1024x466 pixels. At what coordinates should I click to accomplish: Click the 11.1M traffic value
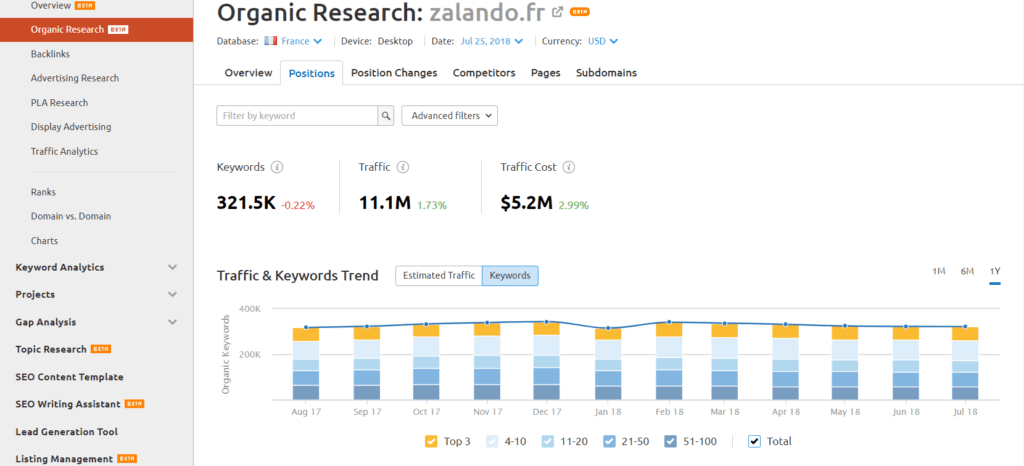(385, 204)
